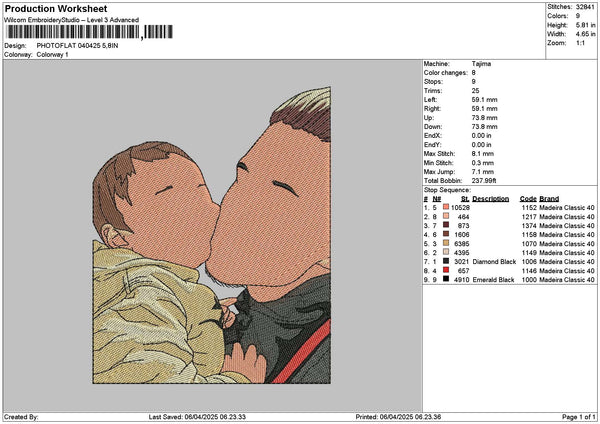The image size is (600, 424).
Task: Click the Zoom value 1:1
Action: [580, 43]
